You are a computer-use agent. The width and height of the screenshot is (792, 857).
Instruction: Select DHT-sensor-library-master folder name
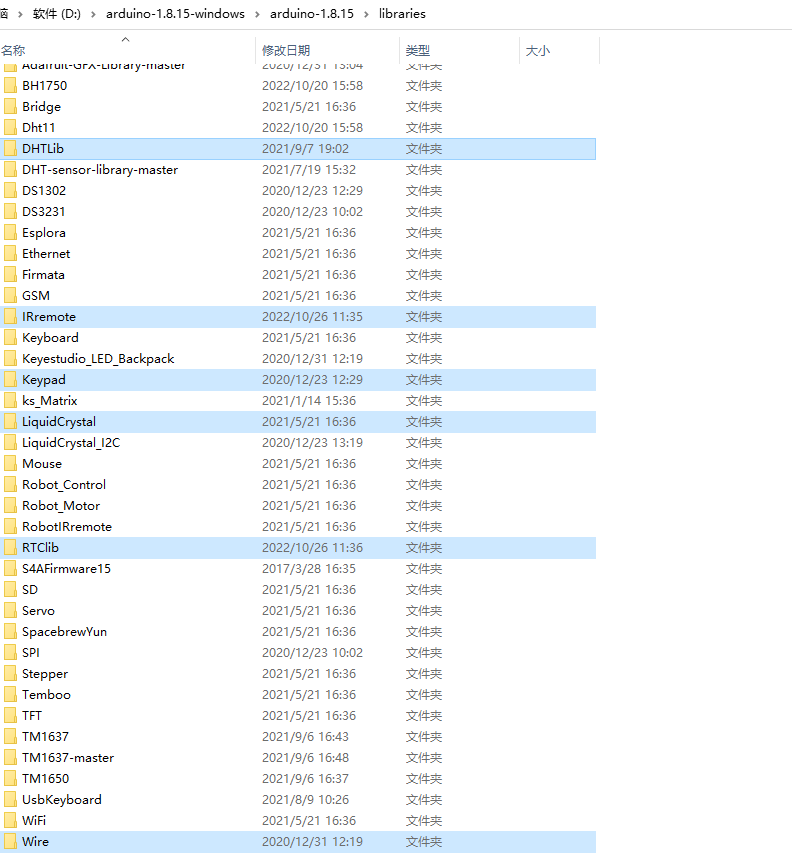[x=100, y=170]
